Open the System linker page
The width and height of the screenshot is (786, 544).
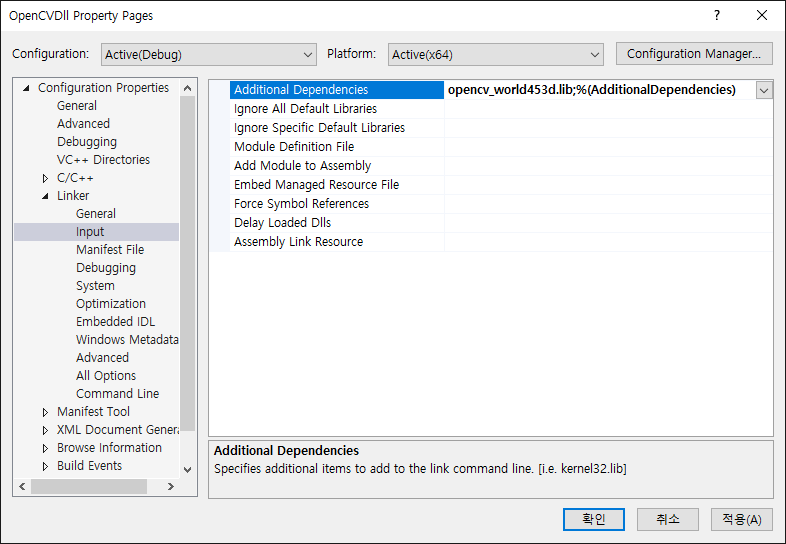(x=95, y=286)
